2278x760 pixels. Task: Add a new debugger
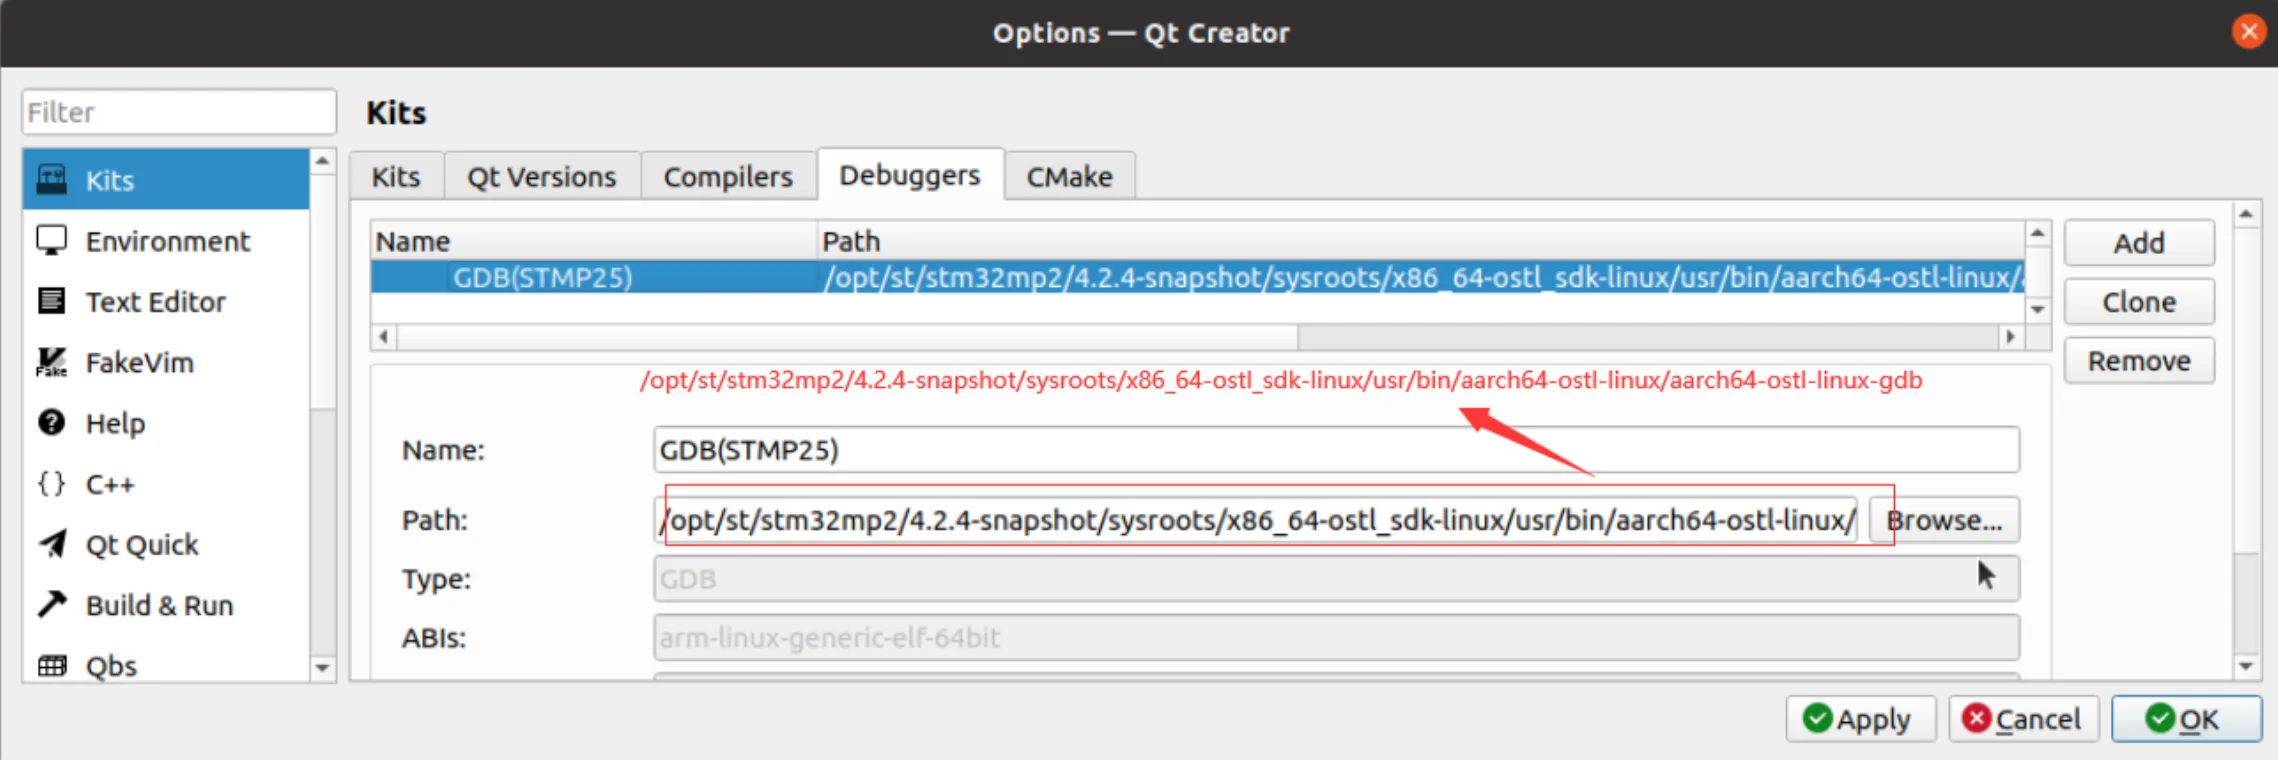click(2139, 243)
